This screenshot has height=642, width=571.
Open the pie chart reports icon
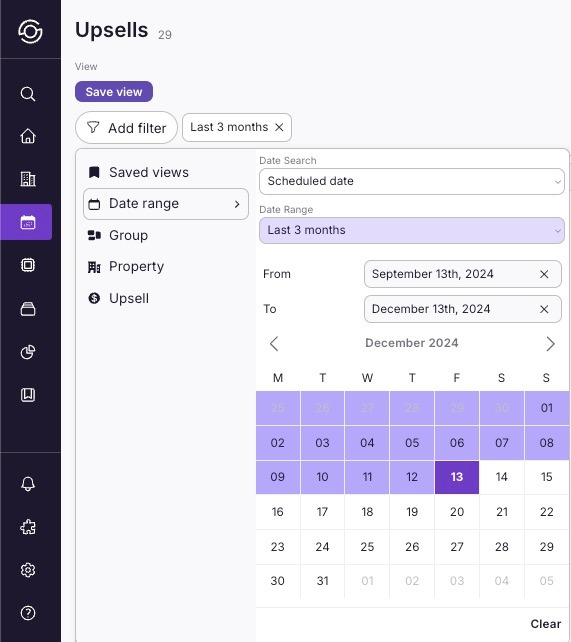[x=28, y=352]
